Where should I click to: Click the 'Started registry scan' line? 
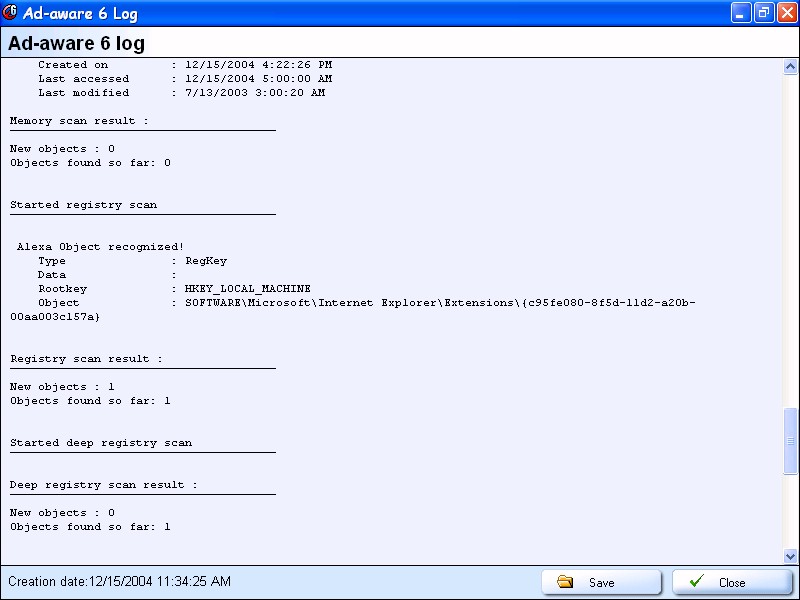pyautogui.click(x=84, y=205)
